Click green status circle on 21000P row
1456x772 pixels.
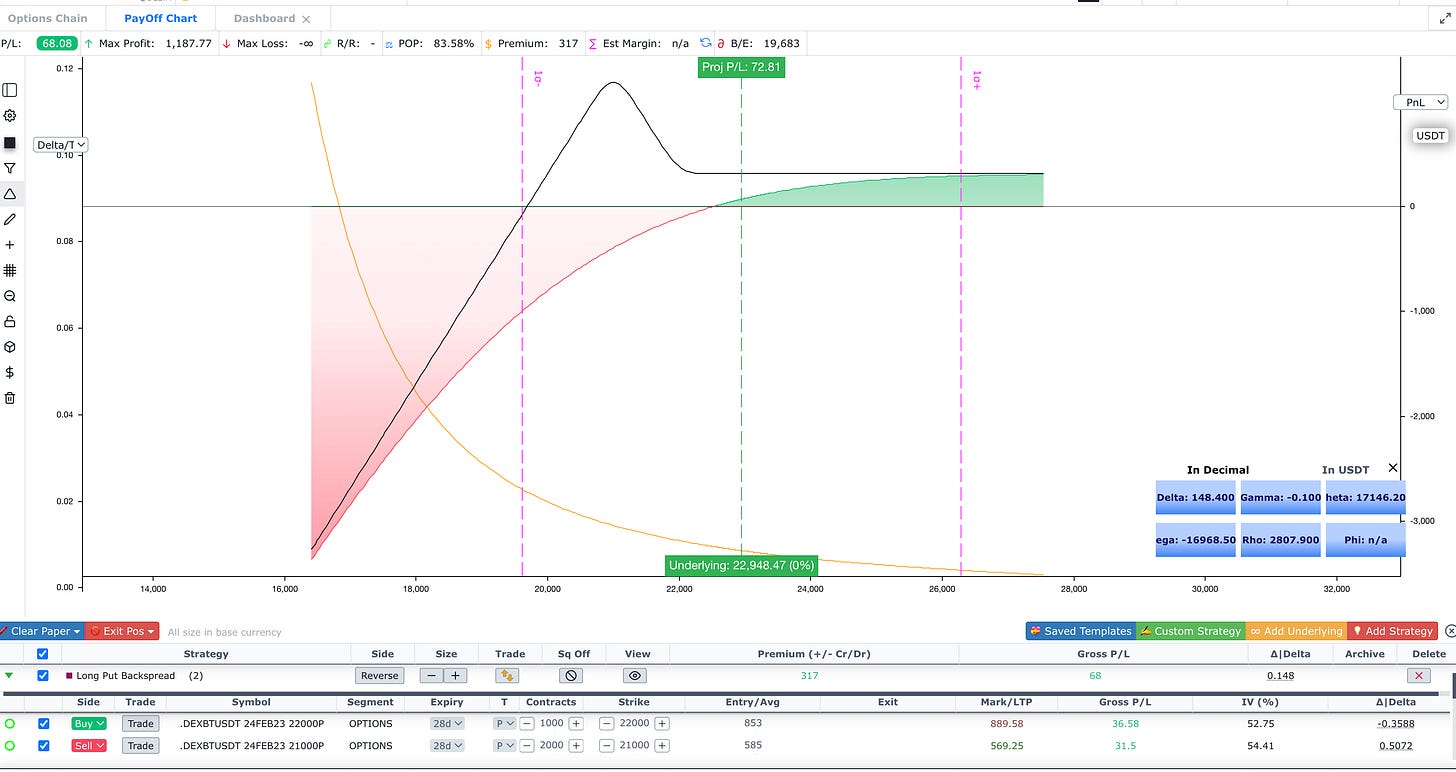pos(10,746)
